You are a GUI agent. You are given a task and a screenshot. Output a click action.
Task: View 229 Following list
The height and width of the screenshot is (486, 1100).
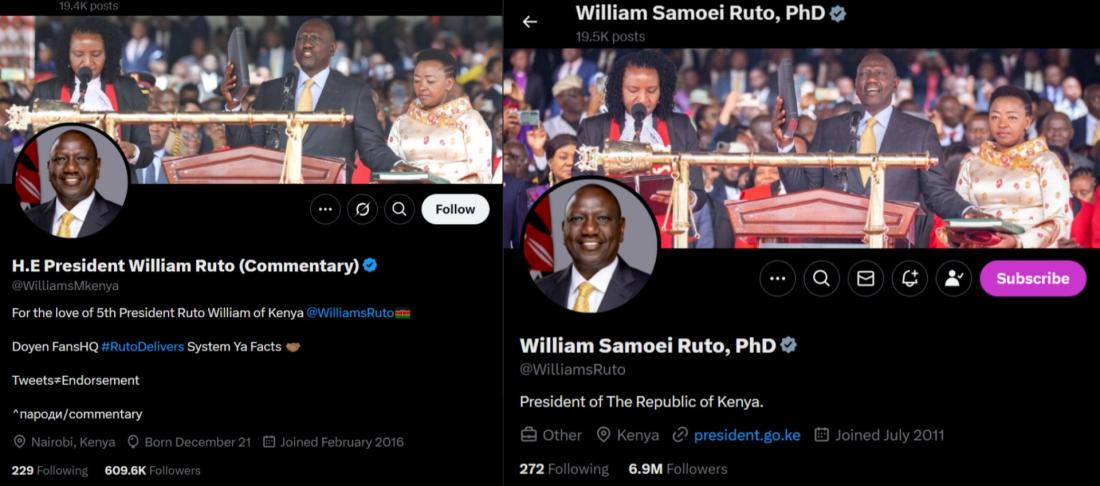click(50, 471)
